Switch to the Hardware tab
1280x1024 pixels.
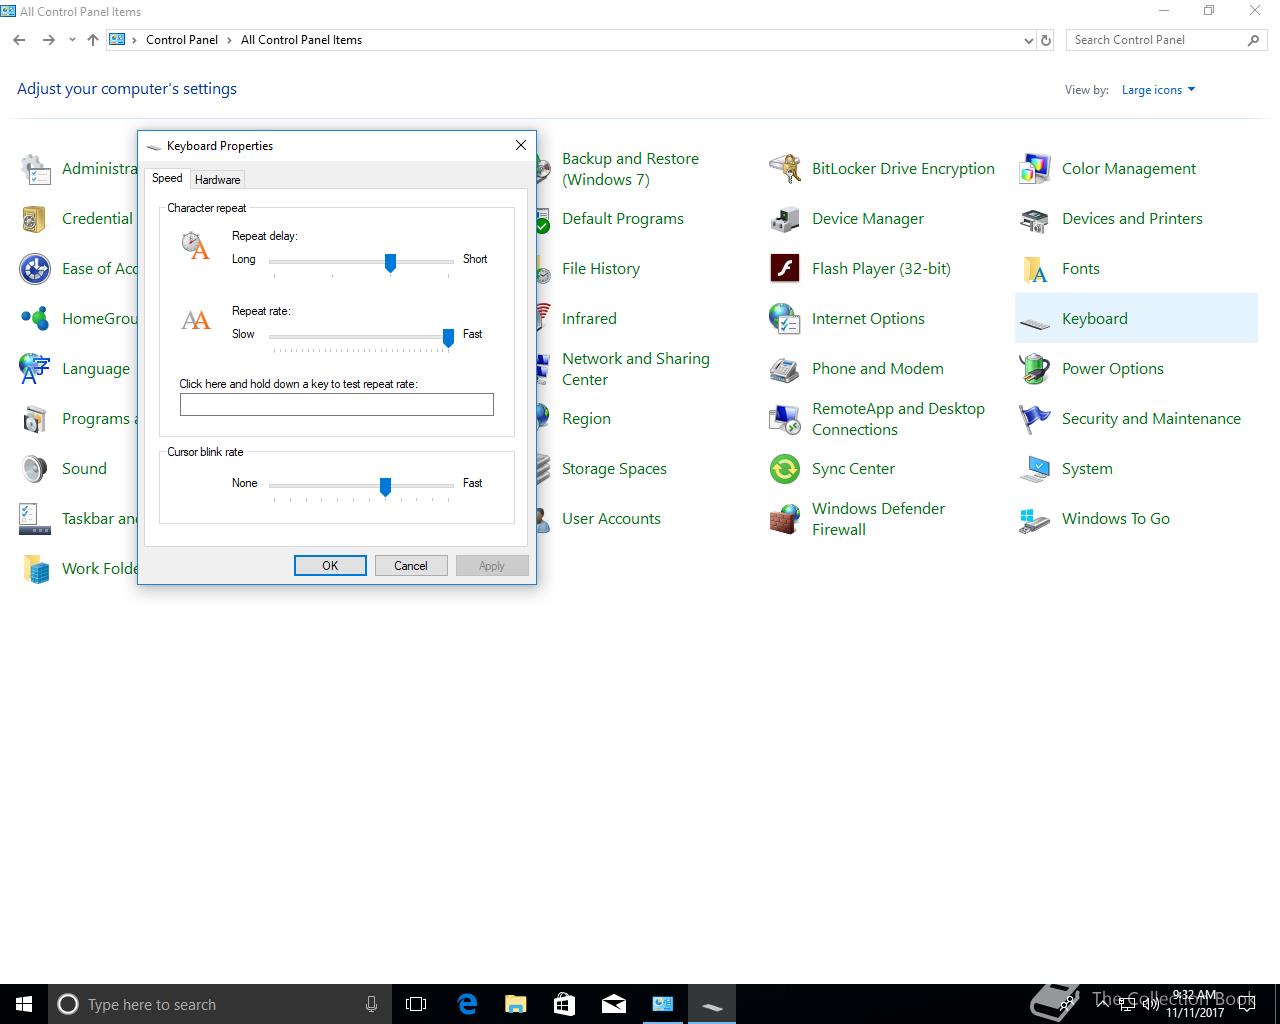coord(217,180)
